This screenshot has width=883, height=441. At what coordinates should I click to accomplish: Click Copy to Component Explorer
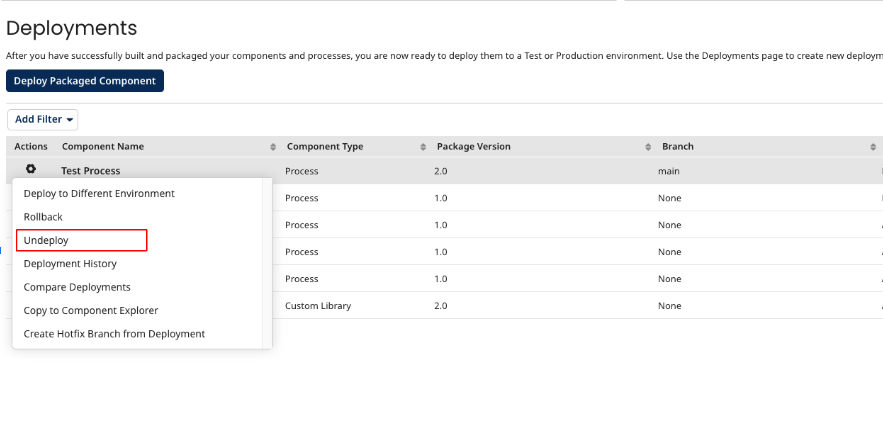tap(91, 310)
